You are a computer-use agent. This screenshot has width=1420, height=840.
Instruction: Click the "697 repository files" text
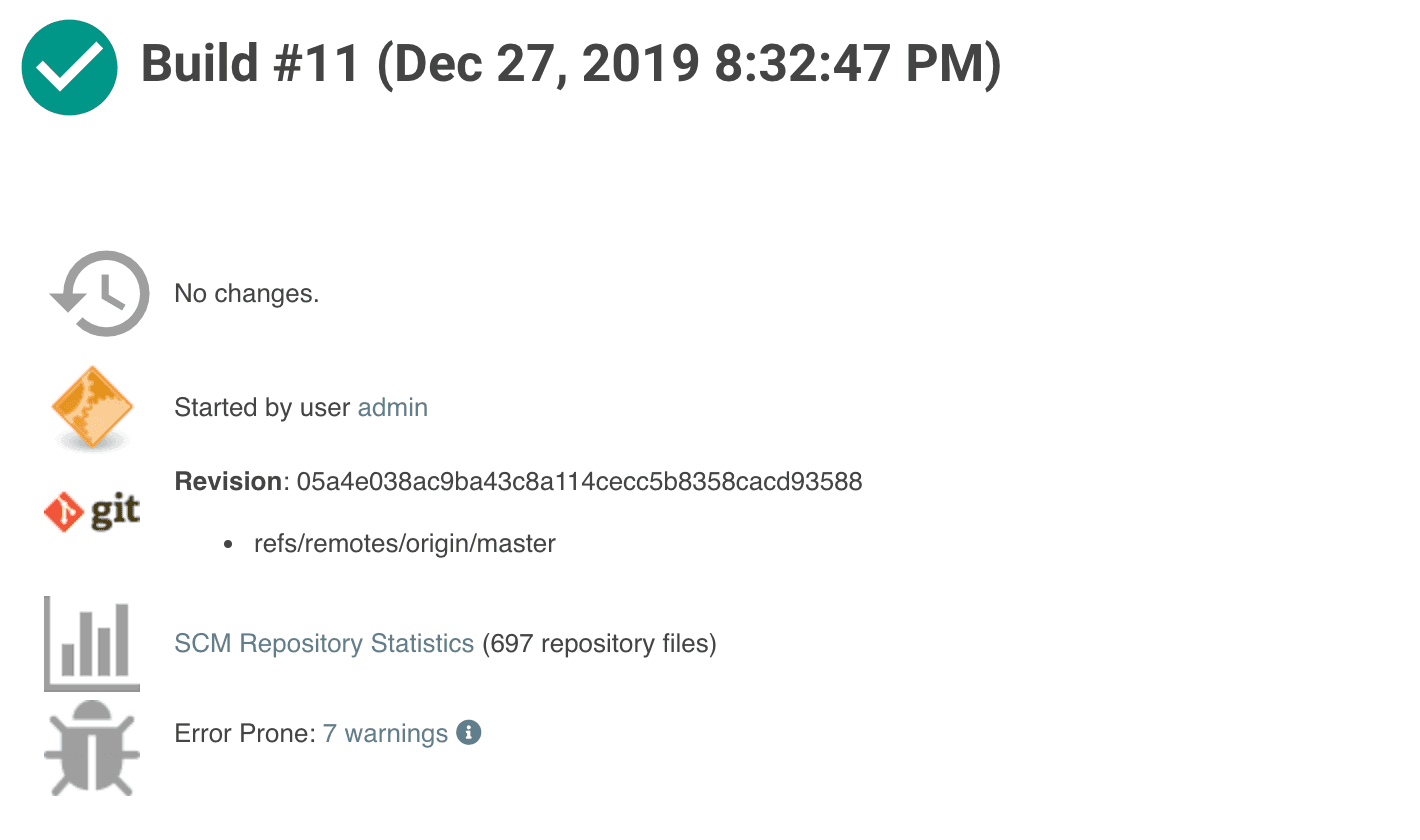(599, 643)
